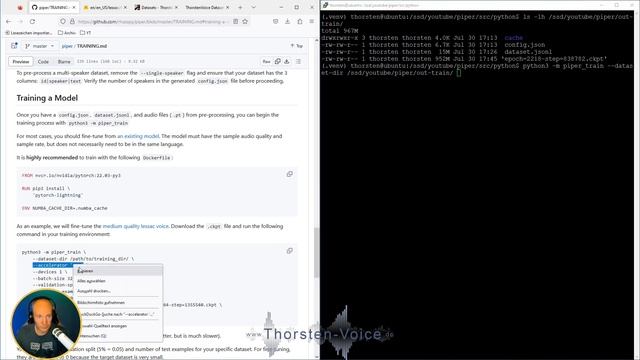This screenshot has width=640, height=360.
Task: Copy raw file with the copy icon
Action: [278, 62]
